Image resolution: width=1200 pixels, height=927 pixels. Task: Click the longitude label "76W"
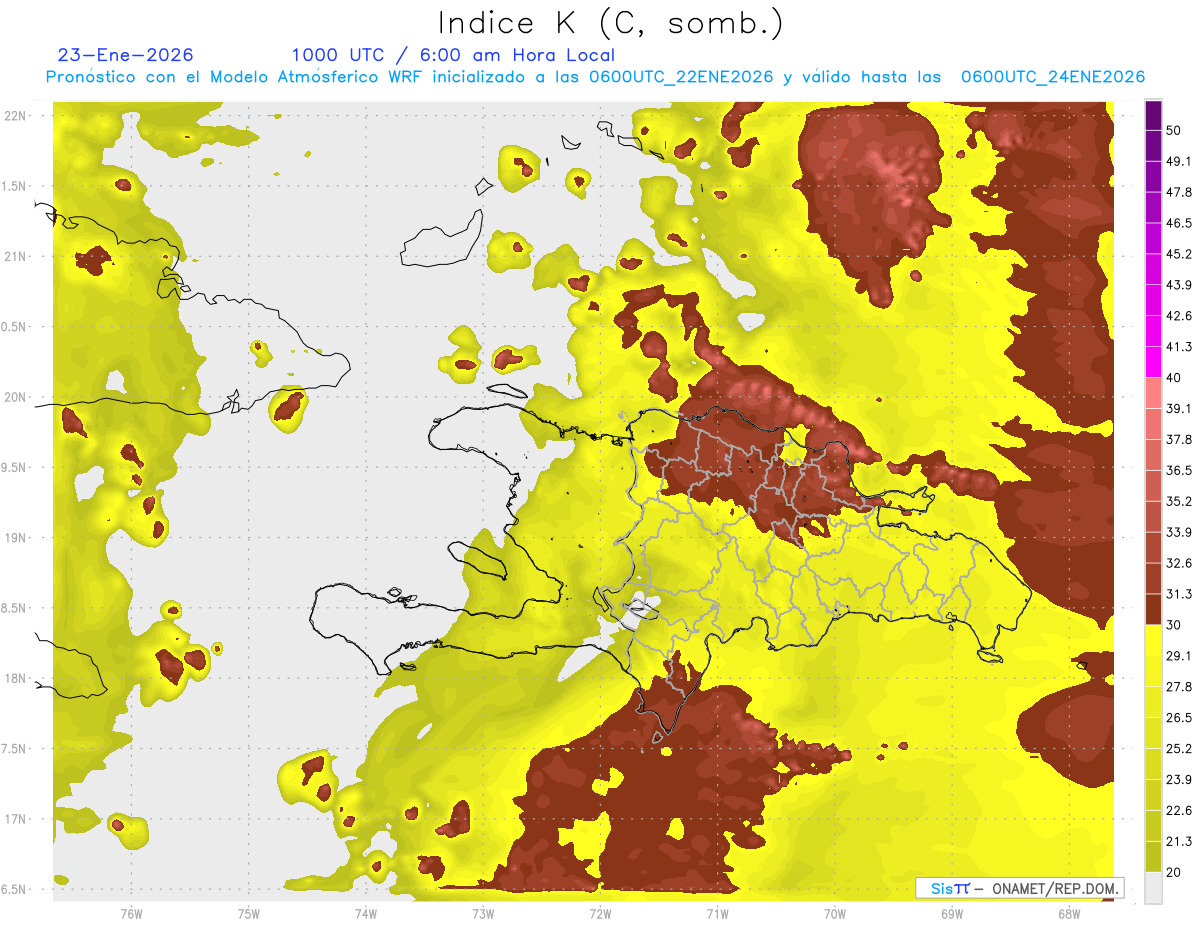point(131,913)
